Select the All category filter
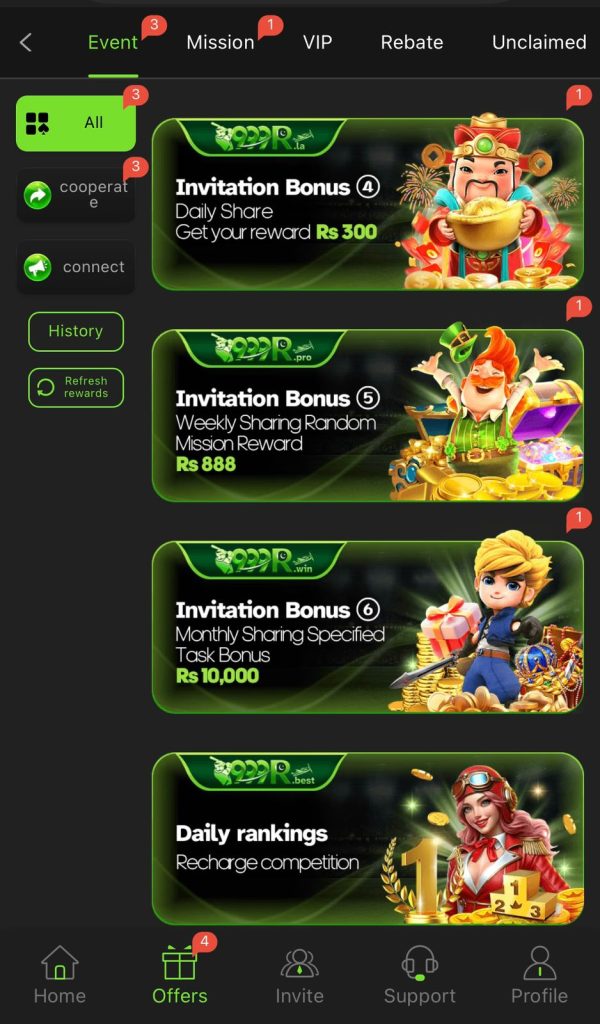Viewport: 600px width, 1024px height. 76,123
